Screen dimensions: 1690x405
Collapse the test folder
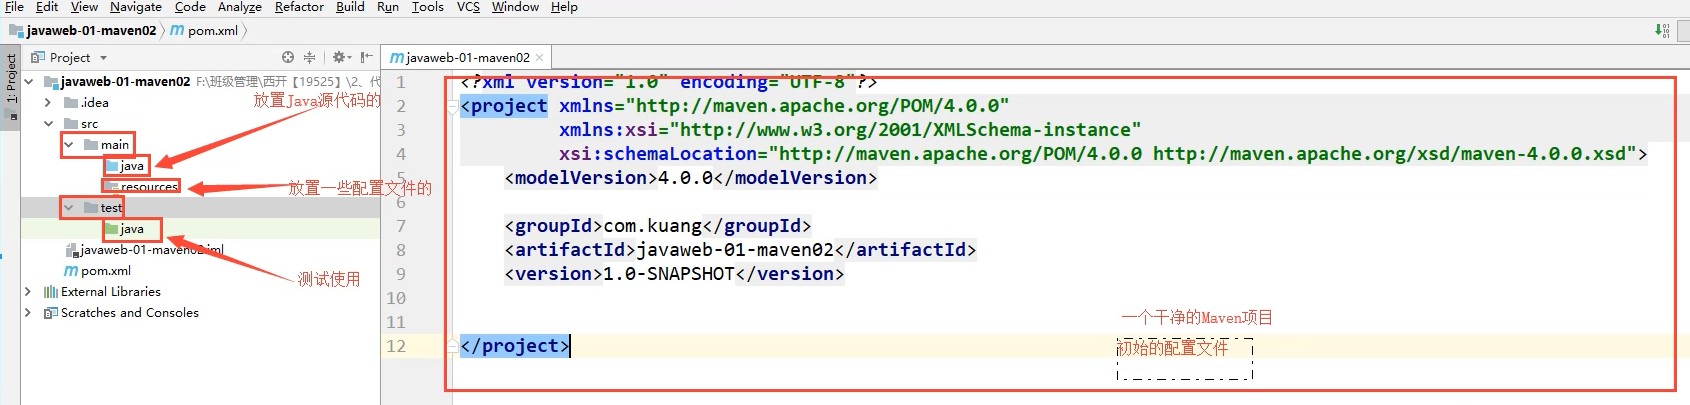tap(69, 208)
